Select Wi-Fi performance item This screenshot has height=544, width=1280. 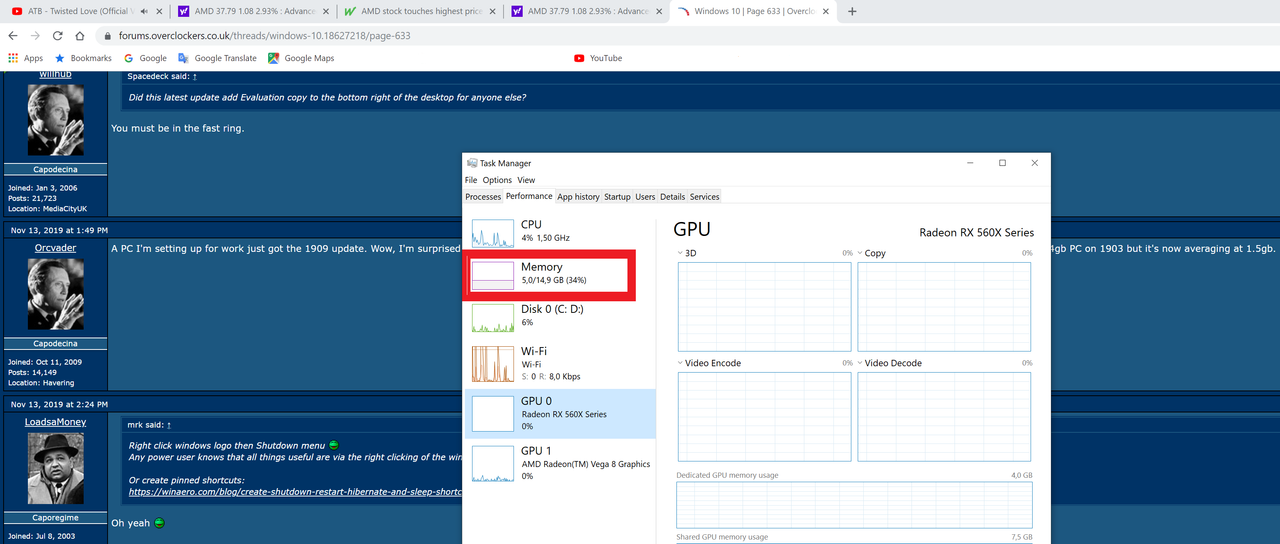pos(560,363)
